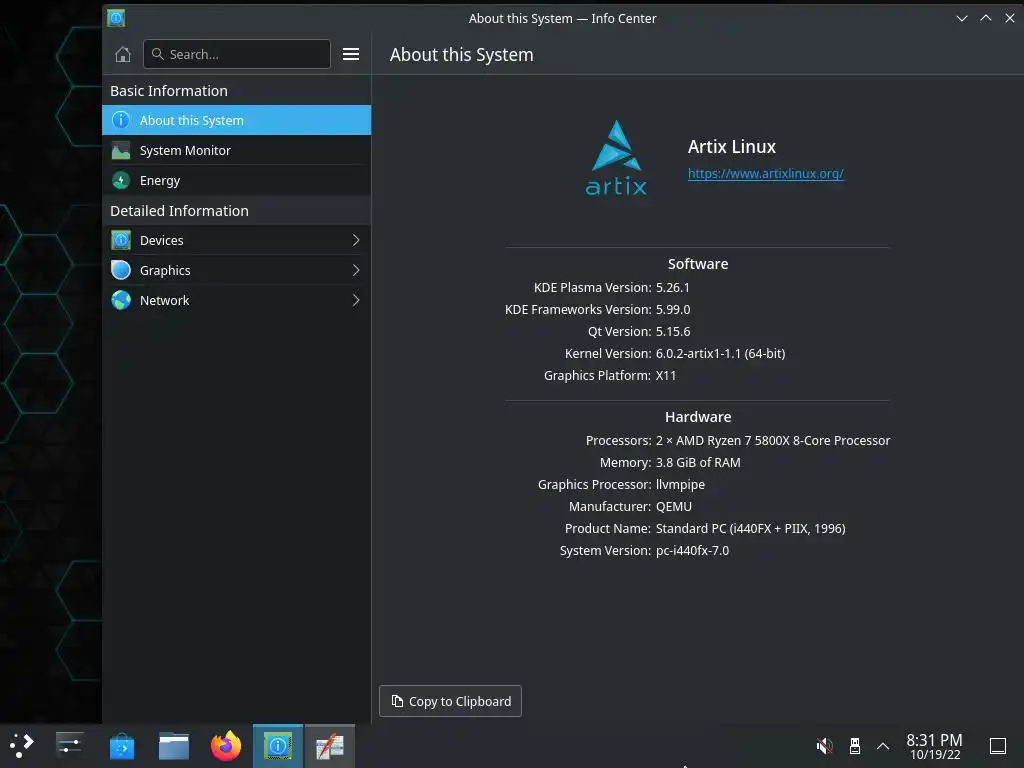Click the Info Center titlebar app icon

[x=116, y=18]
